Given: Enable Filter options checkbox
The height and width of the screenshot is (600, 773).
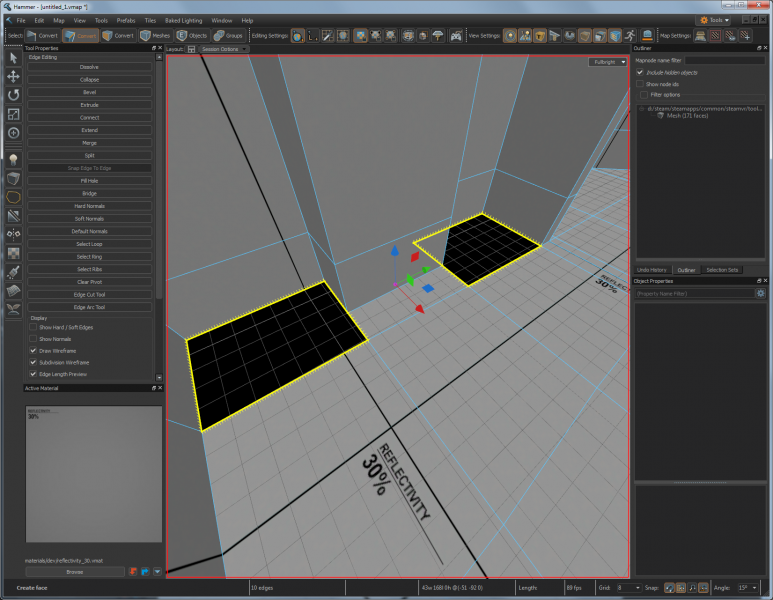Looking at the screenshot, I should point(644,95).
